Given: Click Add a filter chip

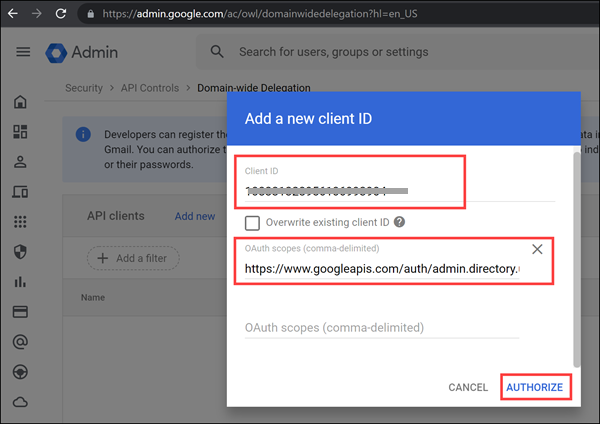Looking at the screenshot, I should click(133, 258).
